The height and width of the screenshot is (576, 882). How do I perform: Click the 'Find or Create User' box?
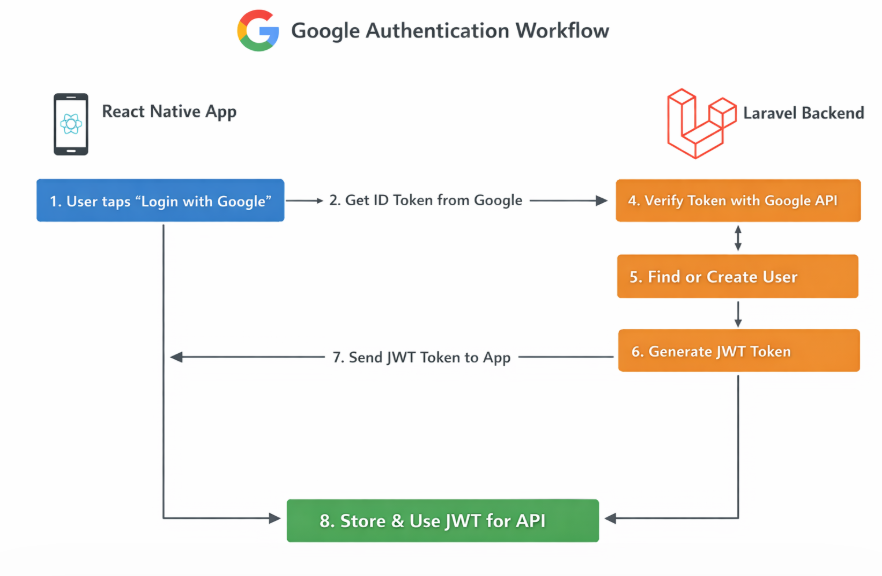[737, 276]
